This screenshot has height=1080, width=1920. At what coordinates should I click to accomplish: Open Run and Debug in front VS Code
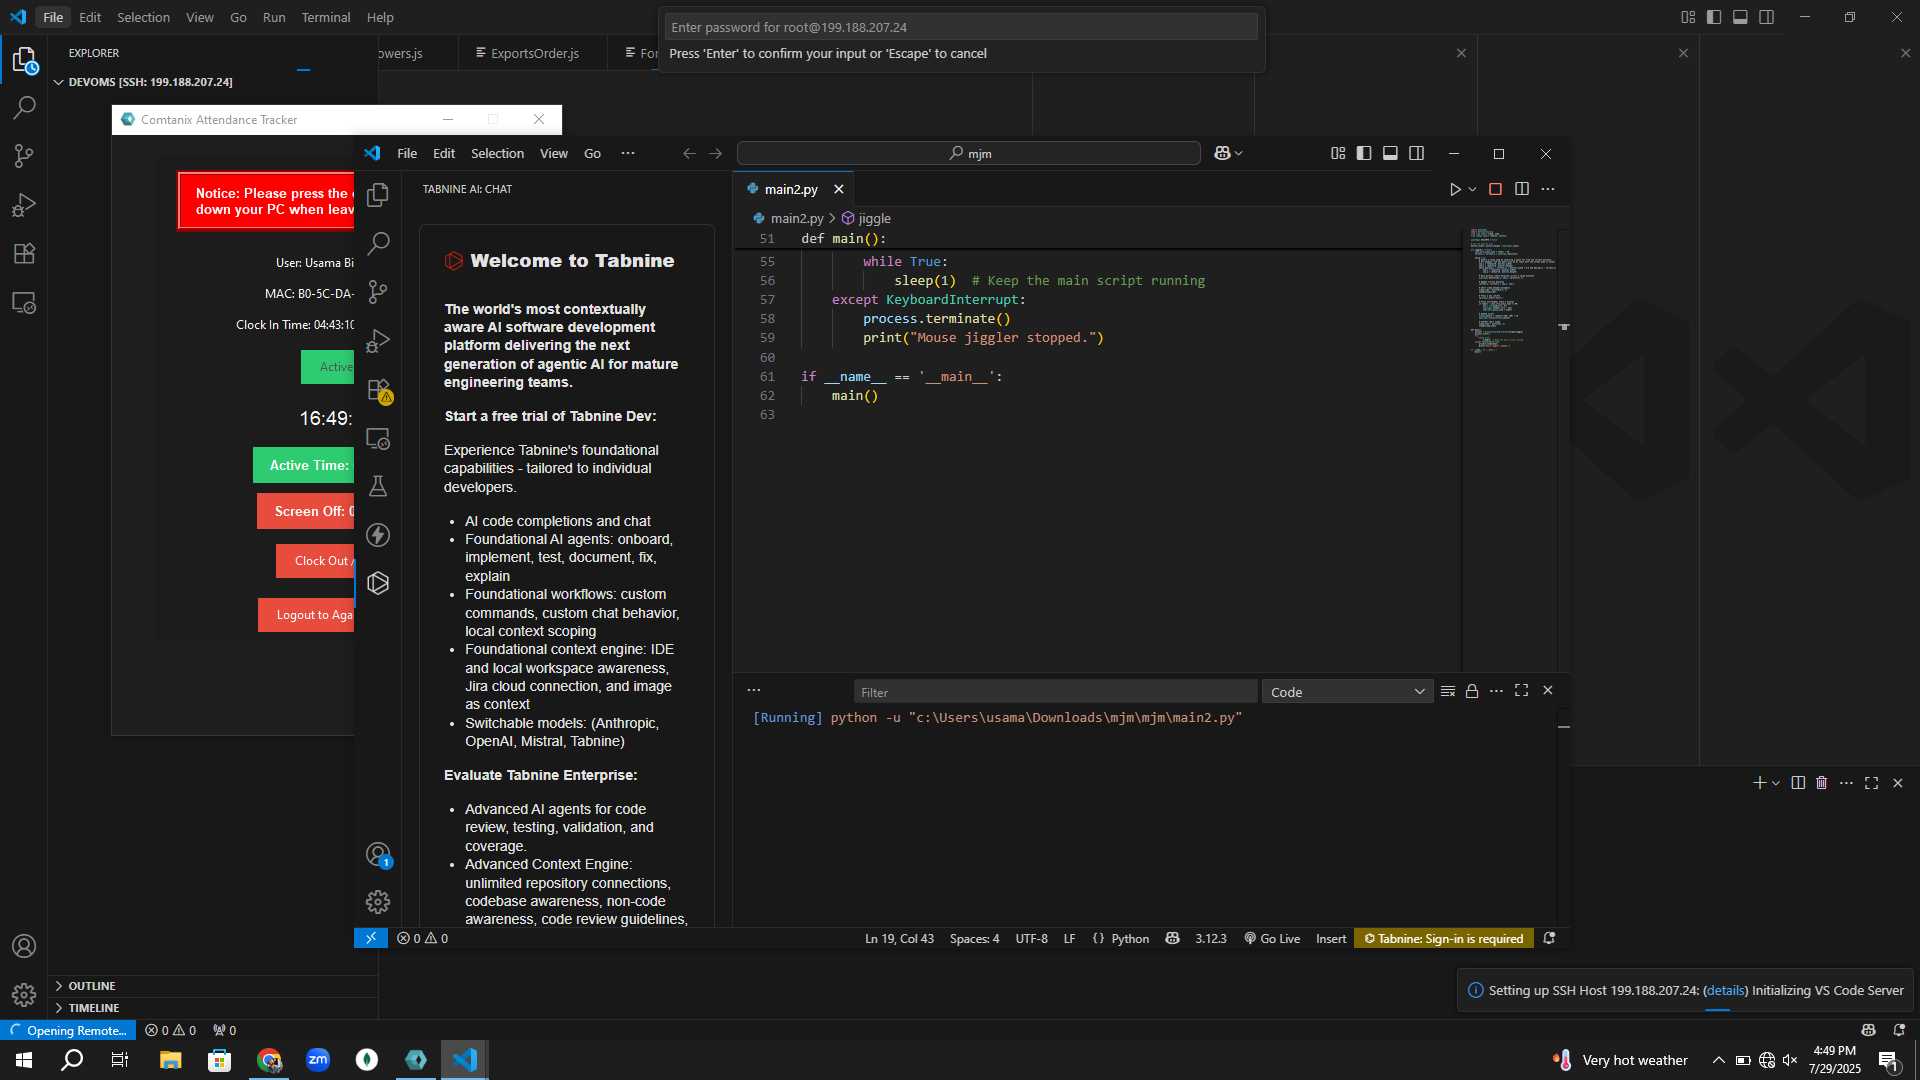(378, 341)
